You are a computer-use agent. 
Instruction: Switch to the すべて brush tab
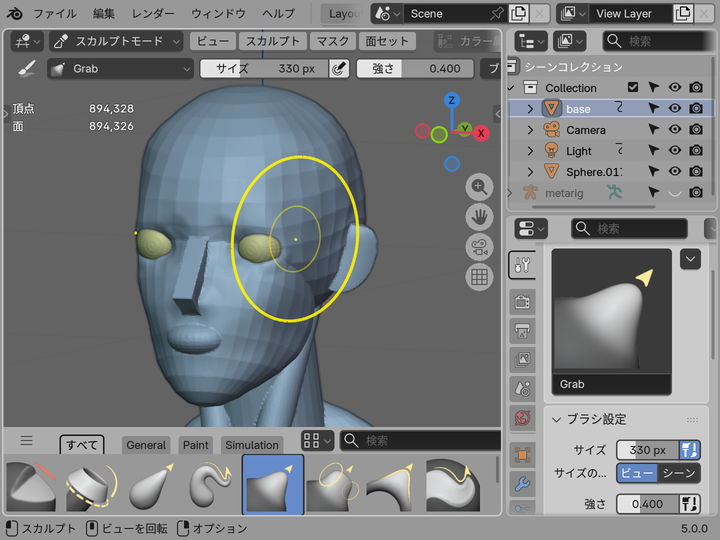(82, 444)
